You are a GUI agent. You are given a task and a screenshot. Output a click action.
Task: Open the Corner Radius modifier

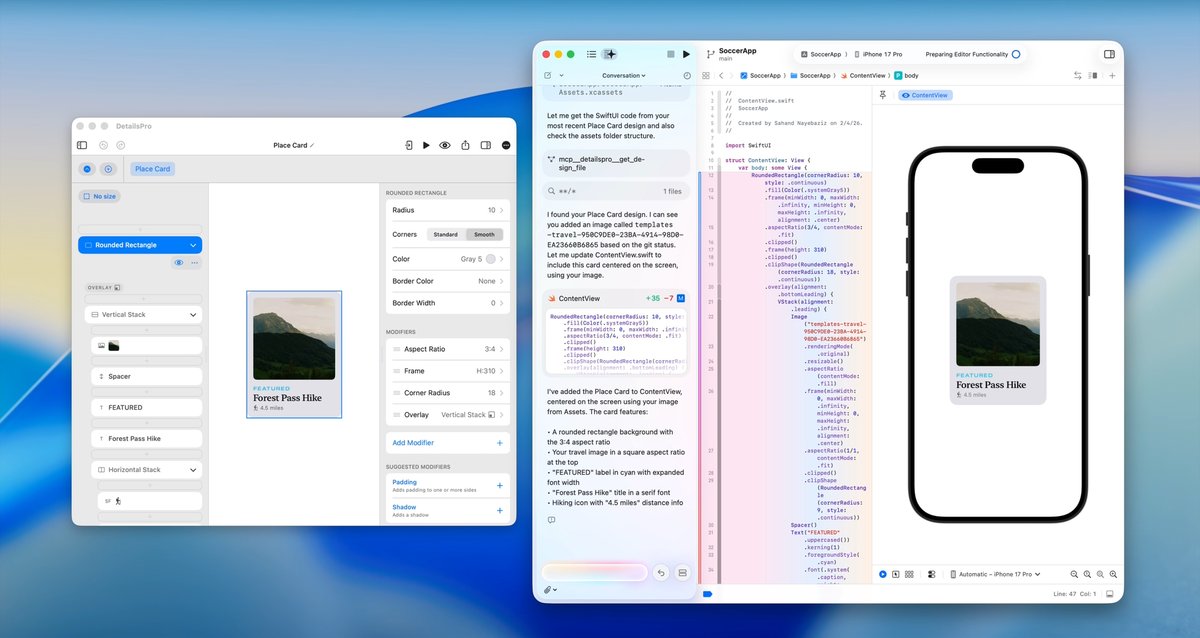coord(447,393)
